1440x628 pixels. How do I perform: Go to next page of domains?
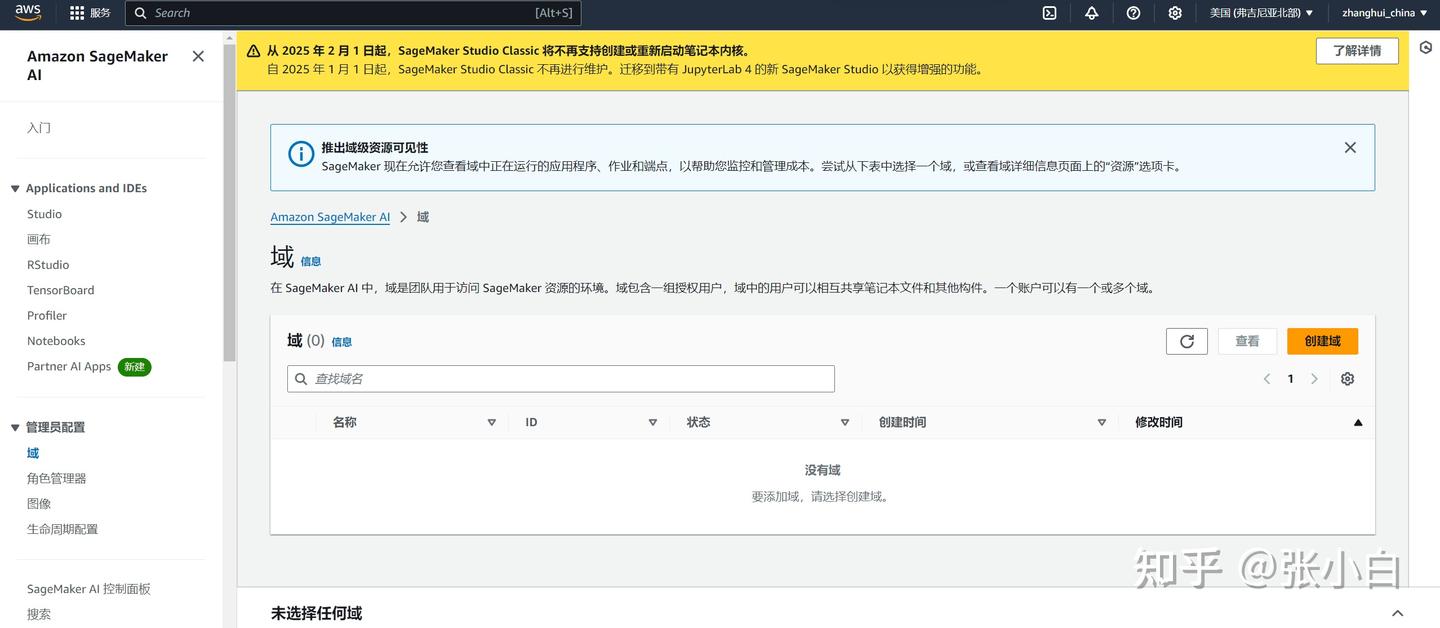pos(1314,379)
